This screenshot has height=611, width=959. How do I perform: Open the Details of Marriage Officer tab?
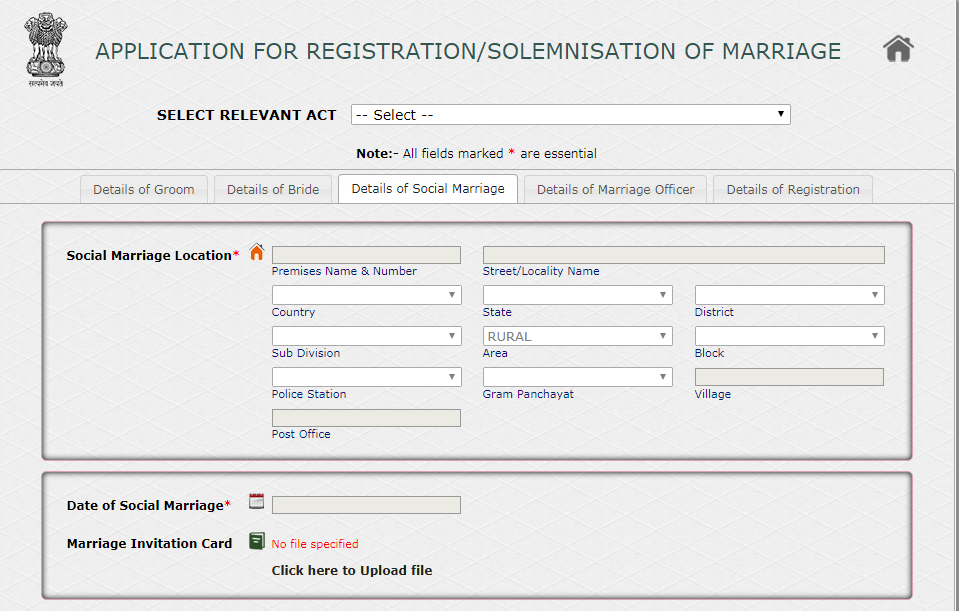[615, 189]
